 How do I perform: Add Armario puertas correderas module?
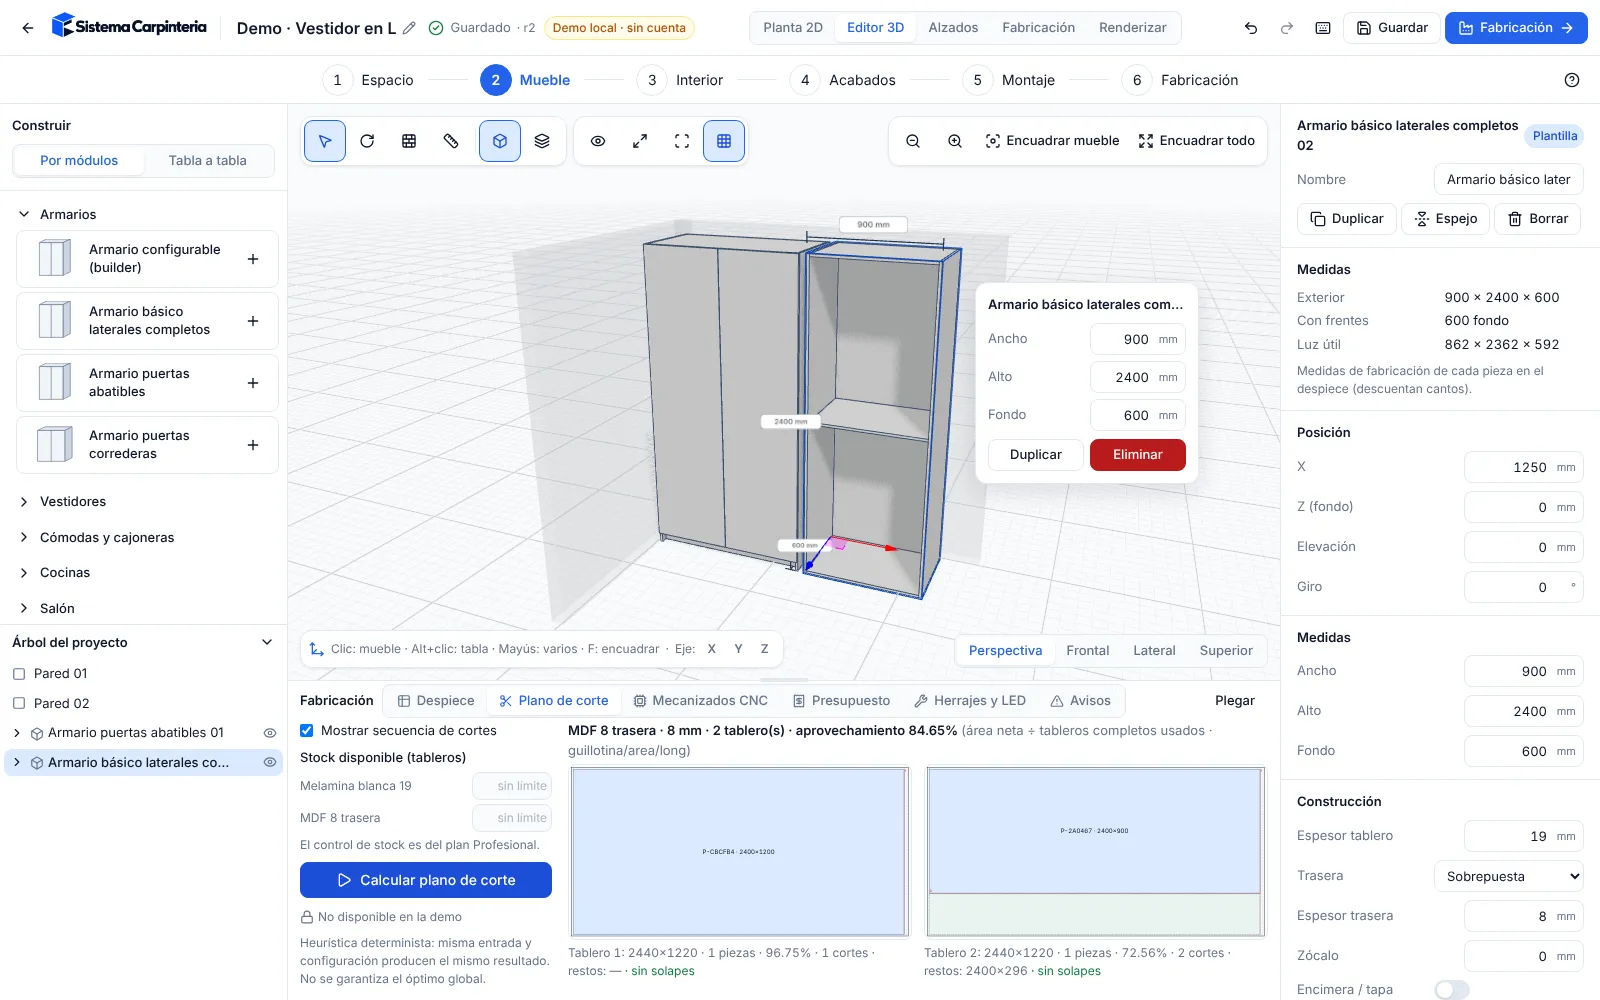coord(253,445)
